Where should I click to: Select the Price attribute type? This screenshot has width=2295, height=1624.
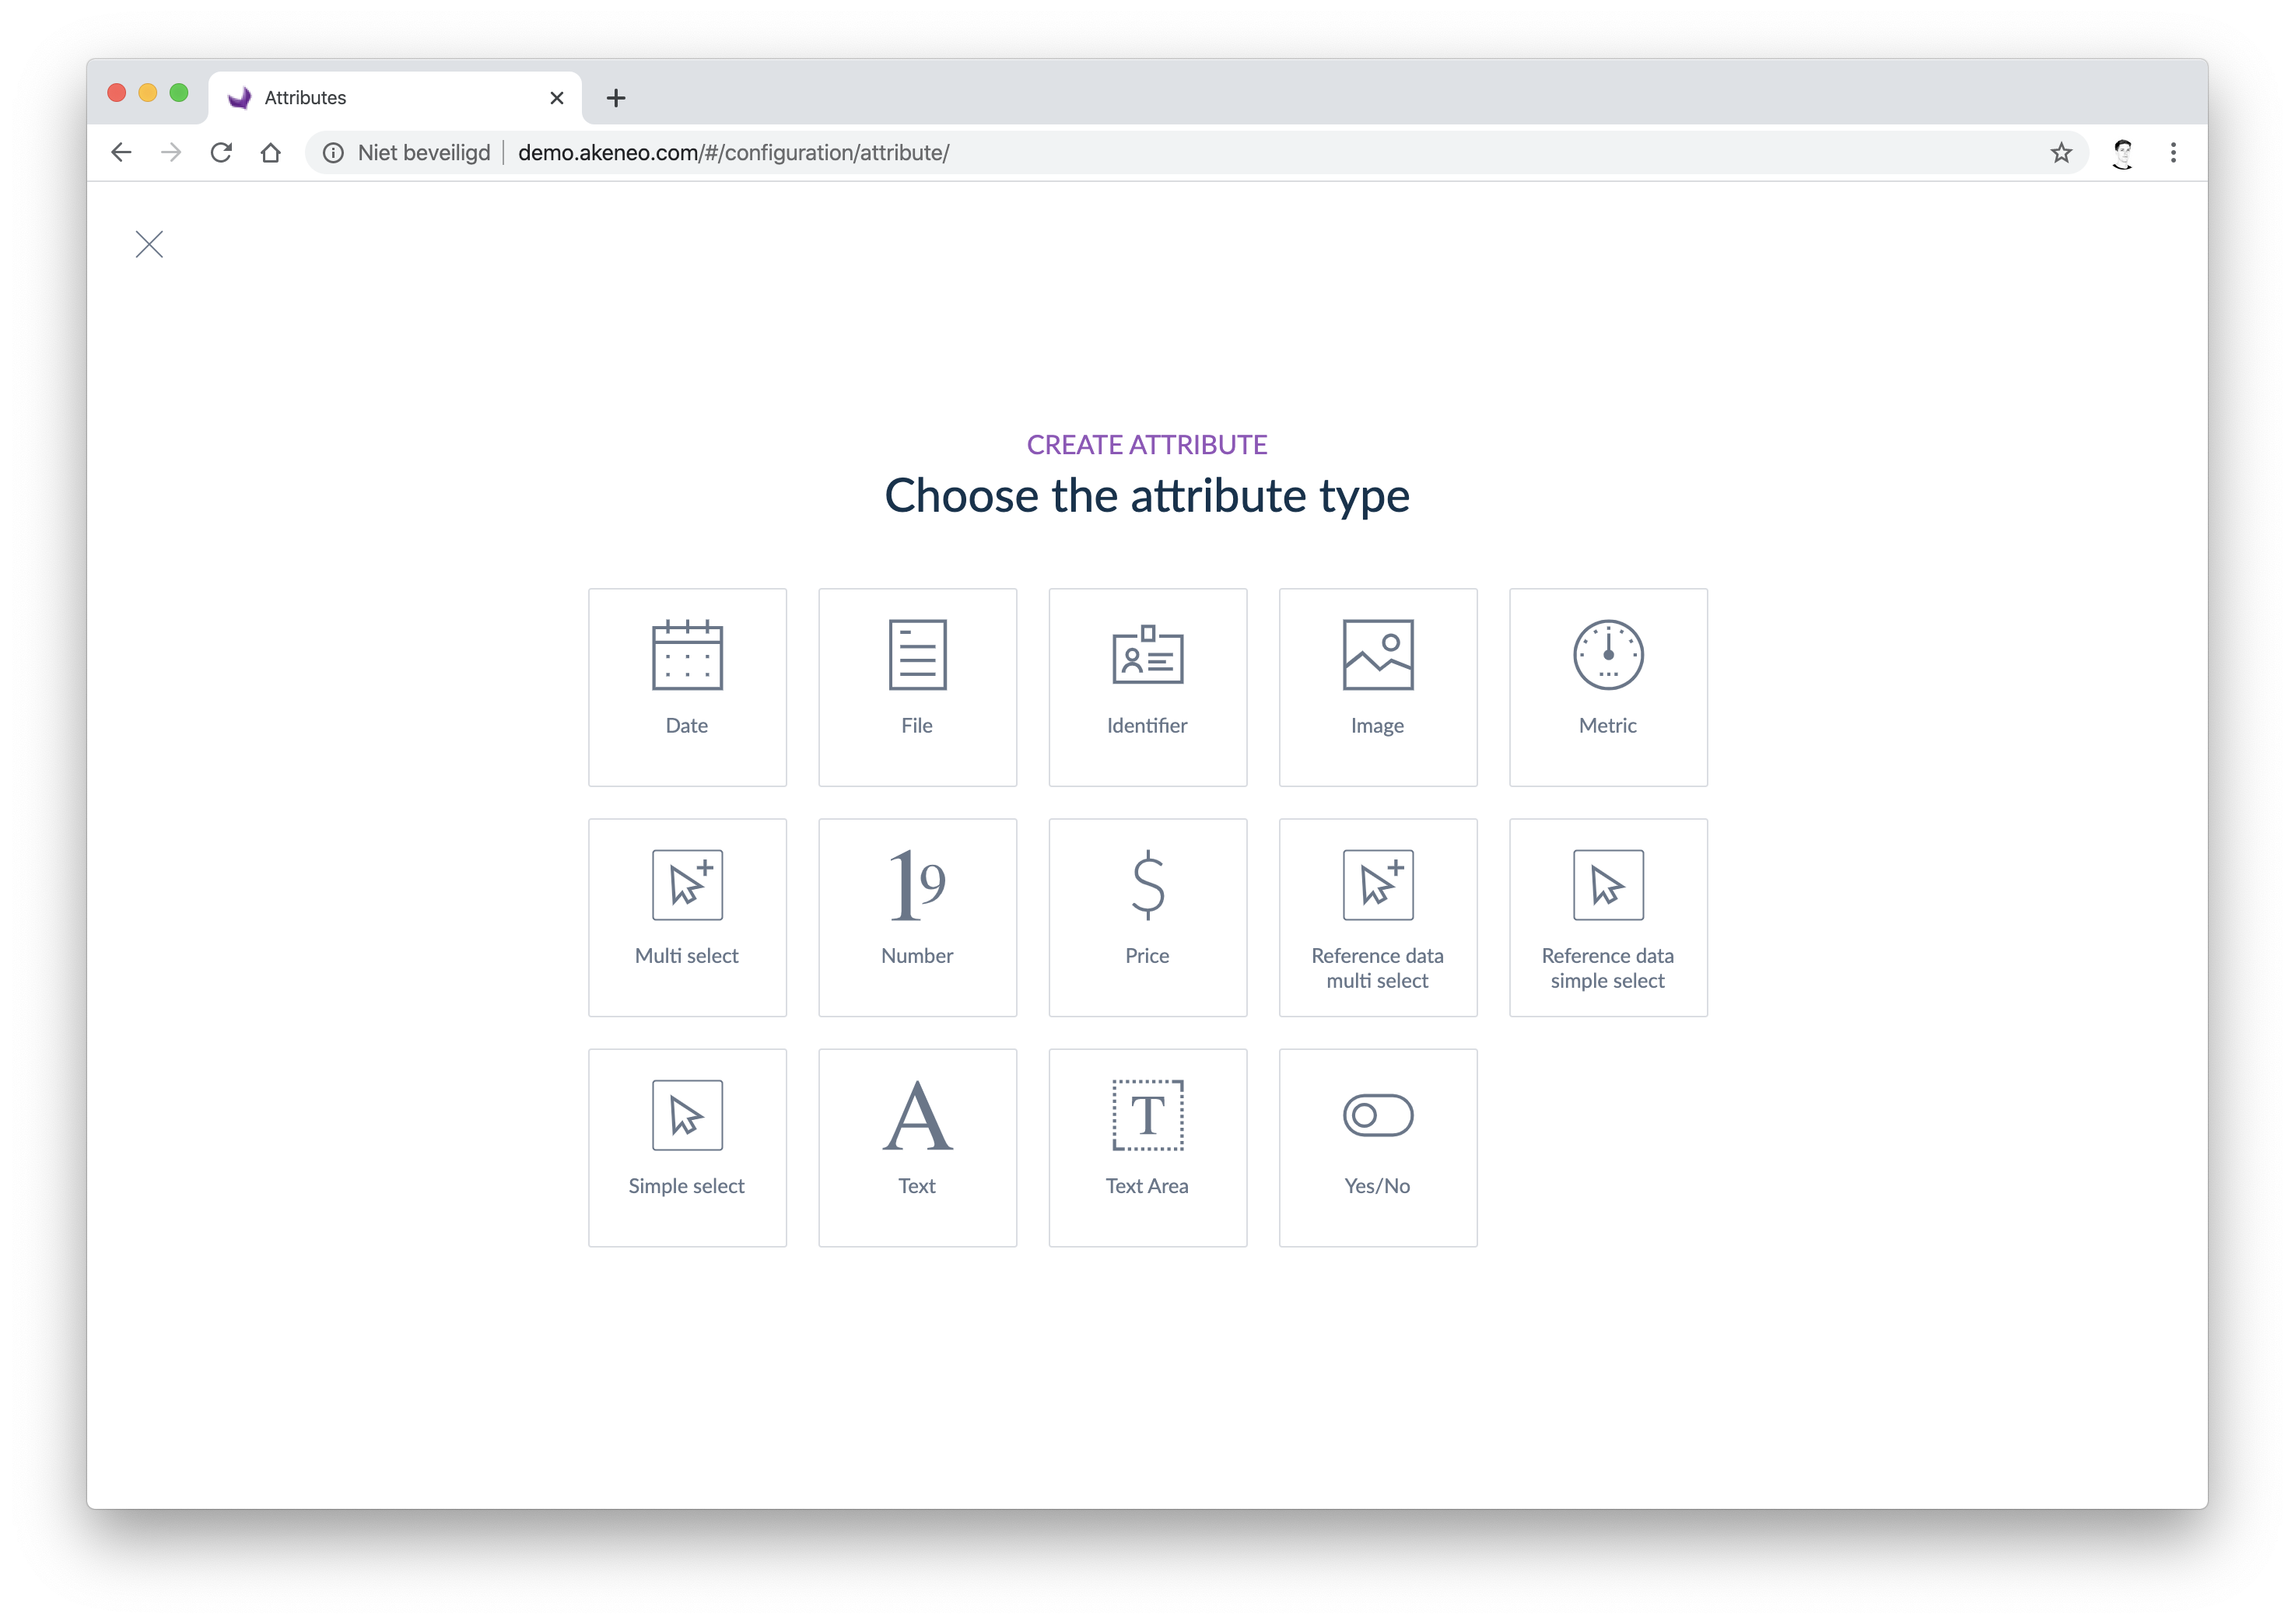coord(1147,915)
